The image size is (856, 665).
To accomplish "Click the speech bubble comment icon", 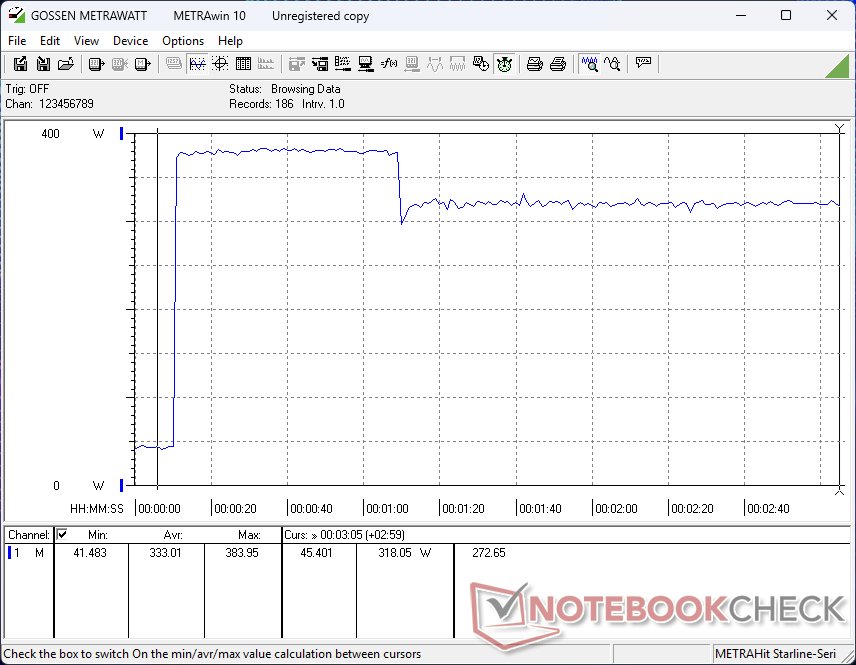I will pos(643,64).
